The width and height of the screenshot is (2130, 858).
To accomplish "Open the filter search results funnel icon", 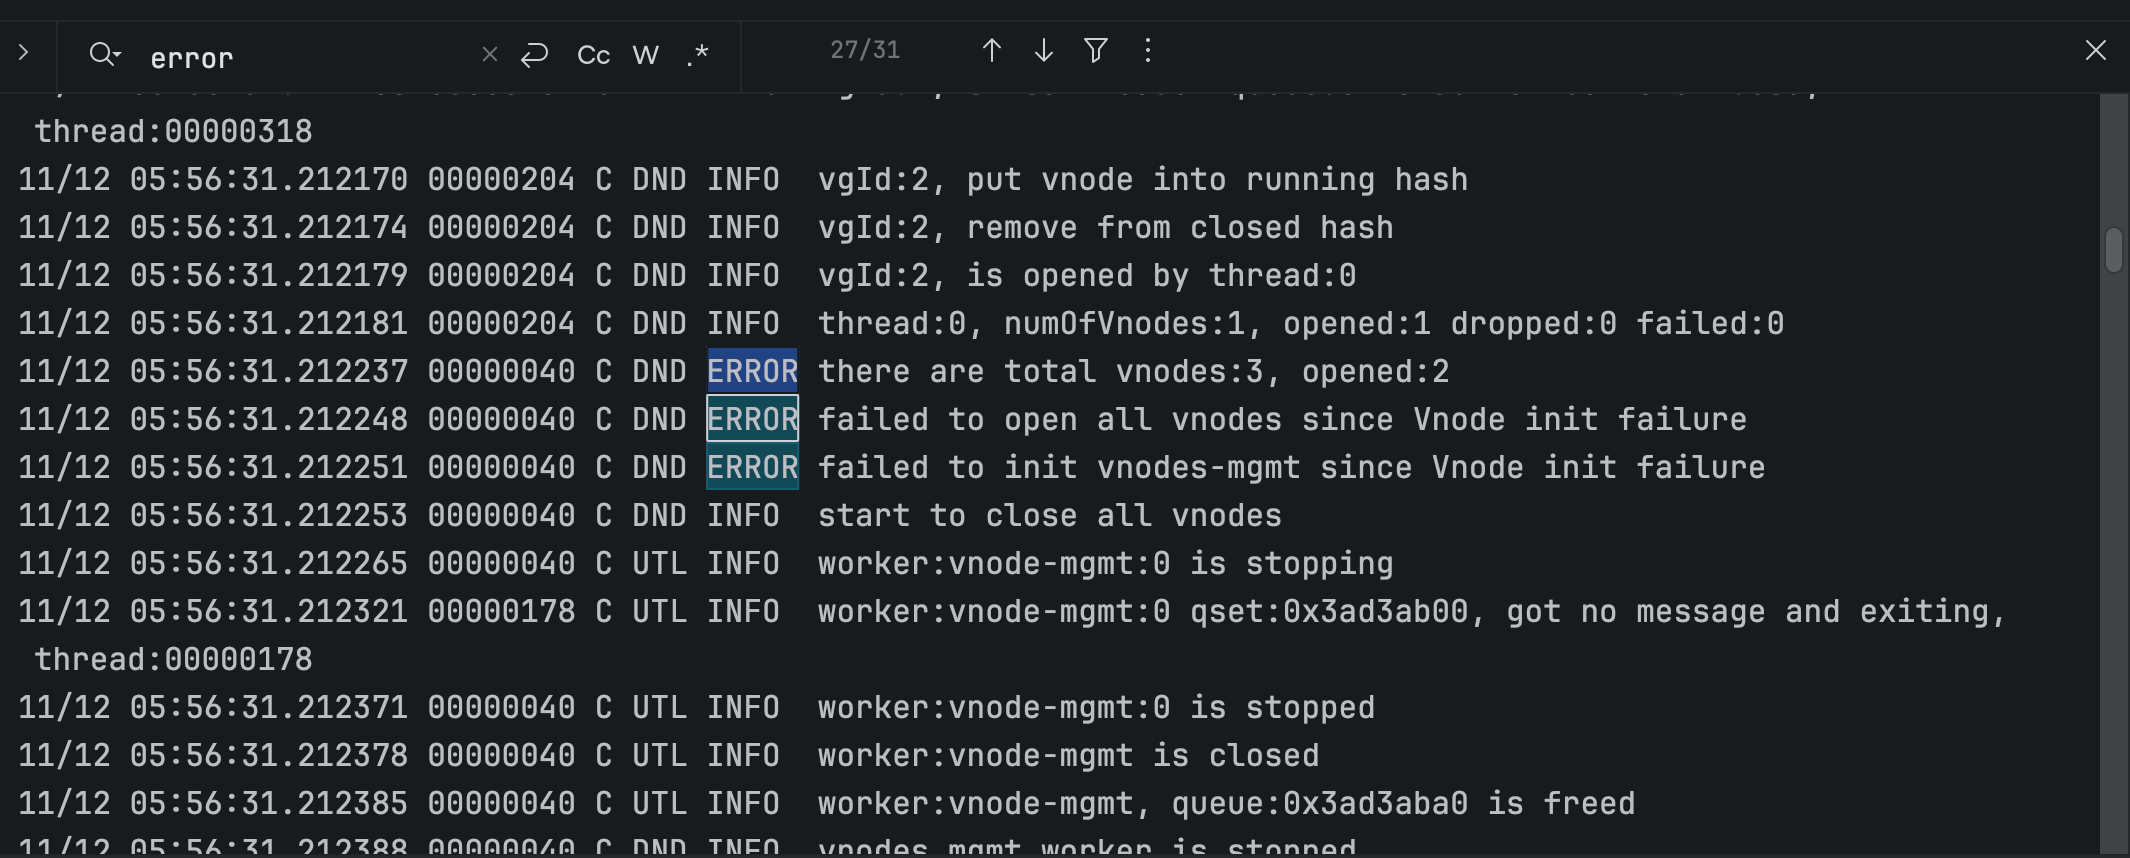I will tap(1096, 50).
